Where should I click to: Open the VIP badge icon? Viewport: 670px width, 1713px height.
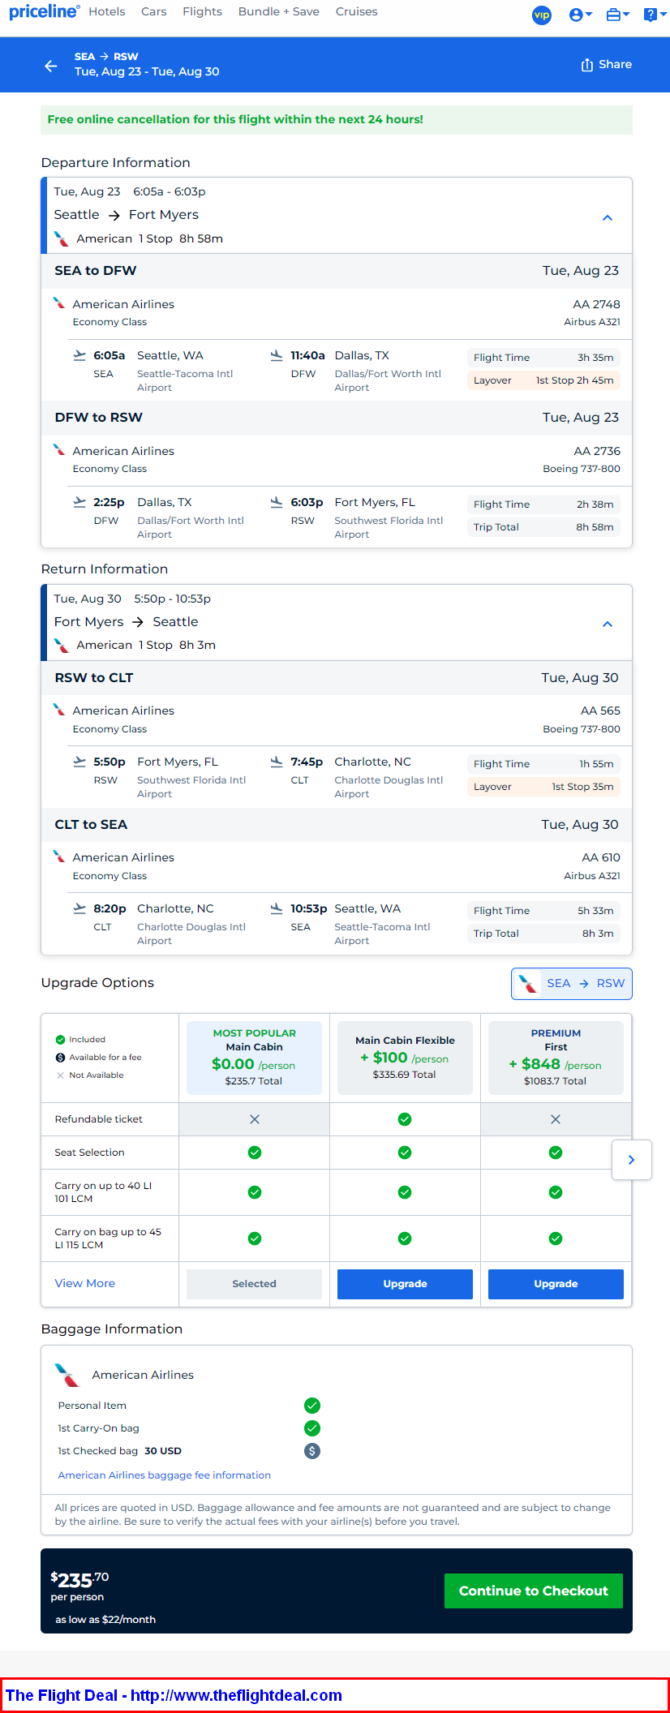point(542,15)
